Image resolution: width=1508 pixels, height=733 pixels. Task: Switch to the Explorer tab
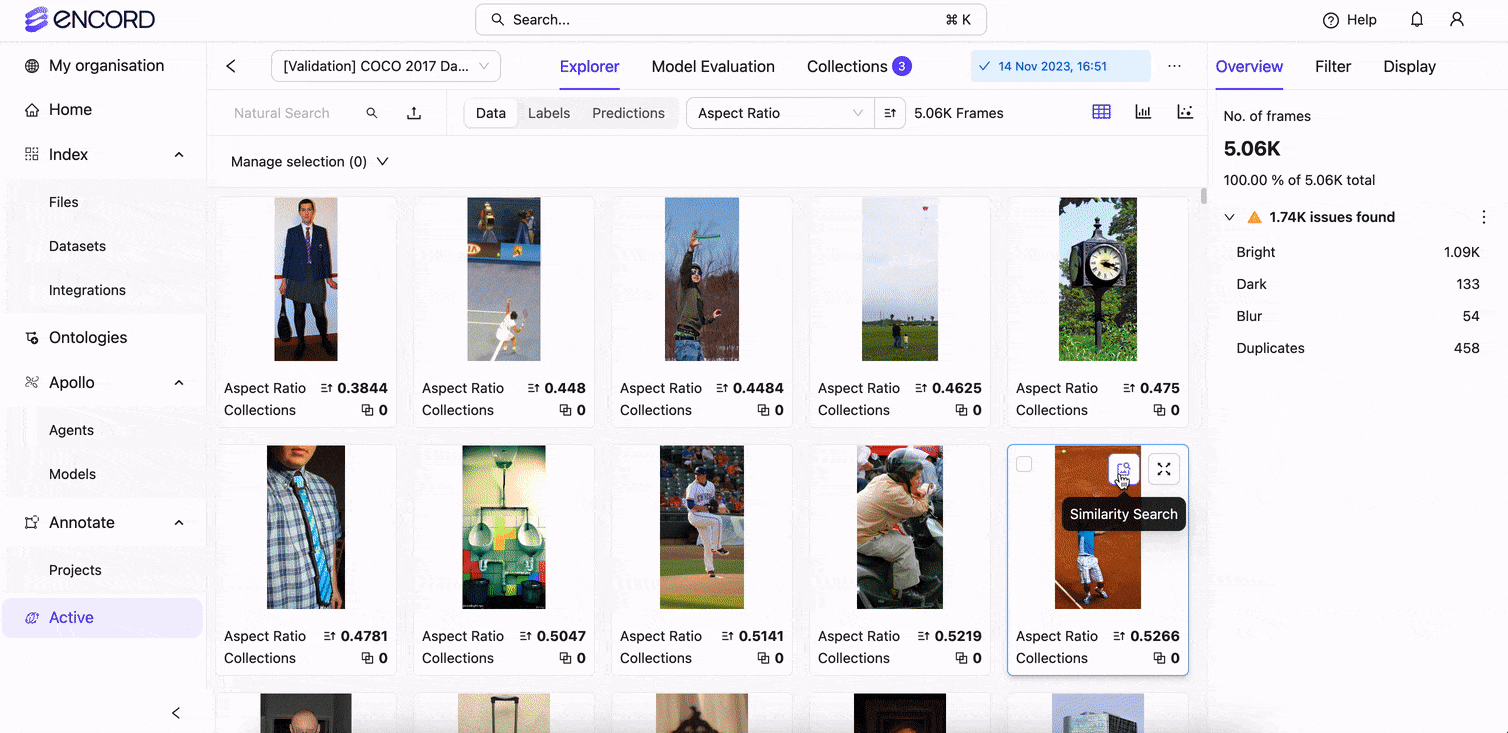589,66
